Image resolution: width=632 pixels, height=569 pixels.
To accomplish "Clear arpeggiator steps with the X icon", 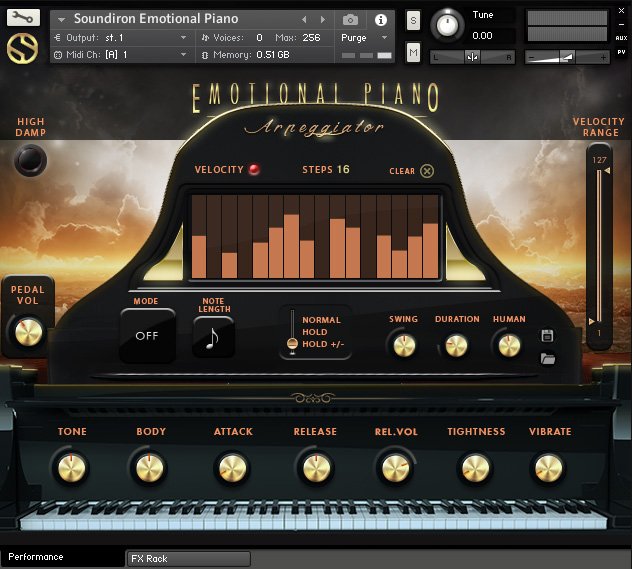I will point(428,171).
